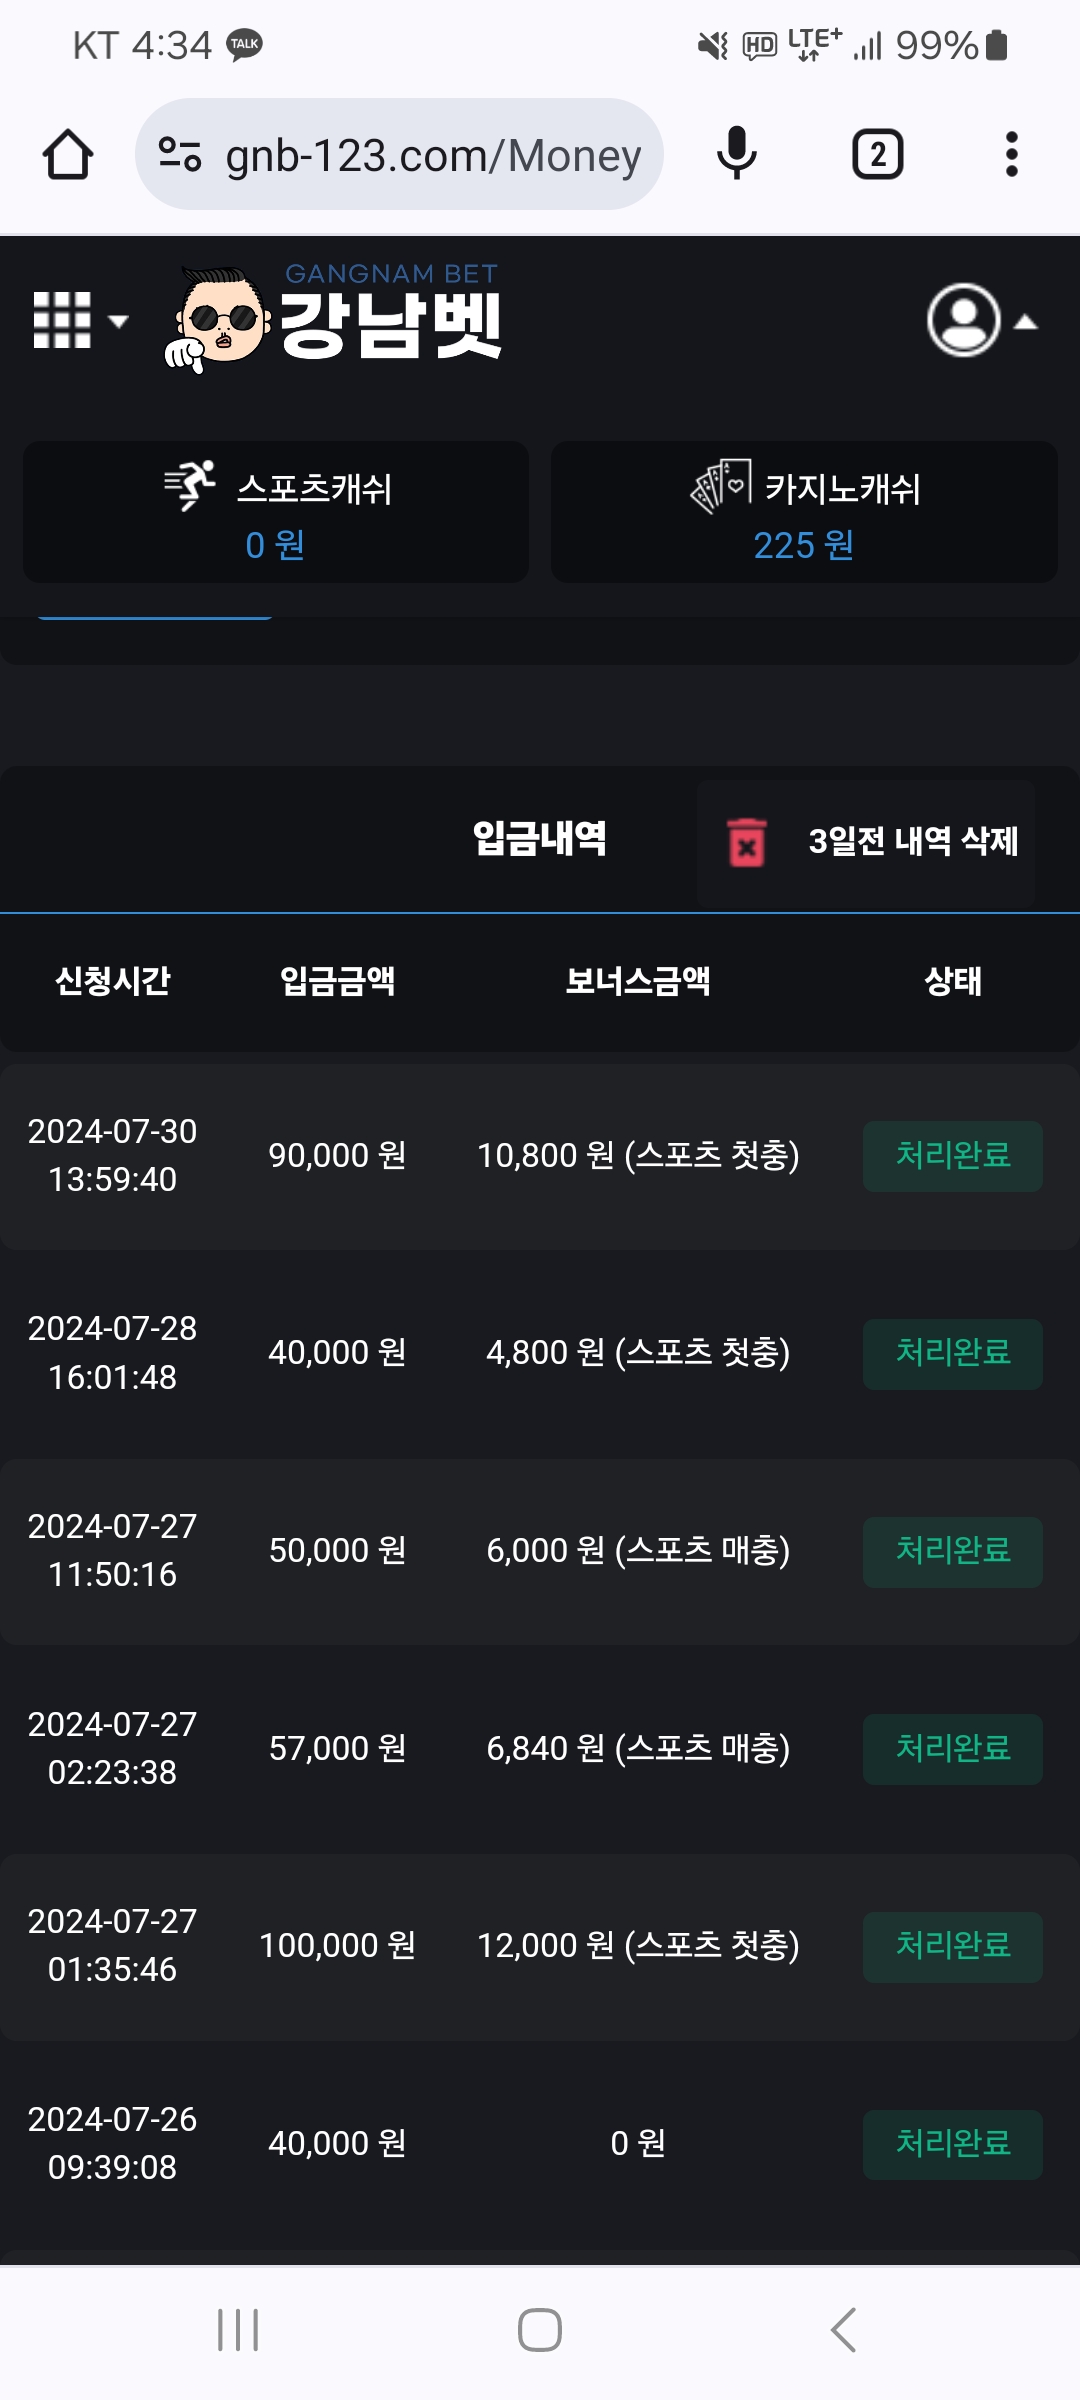Viewport: 1080px width, 2400px height.
Task: Expand the grid menu dropdown arrow
Action: (119, 322)
